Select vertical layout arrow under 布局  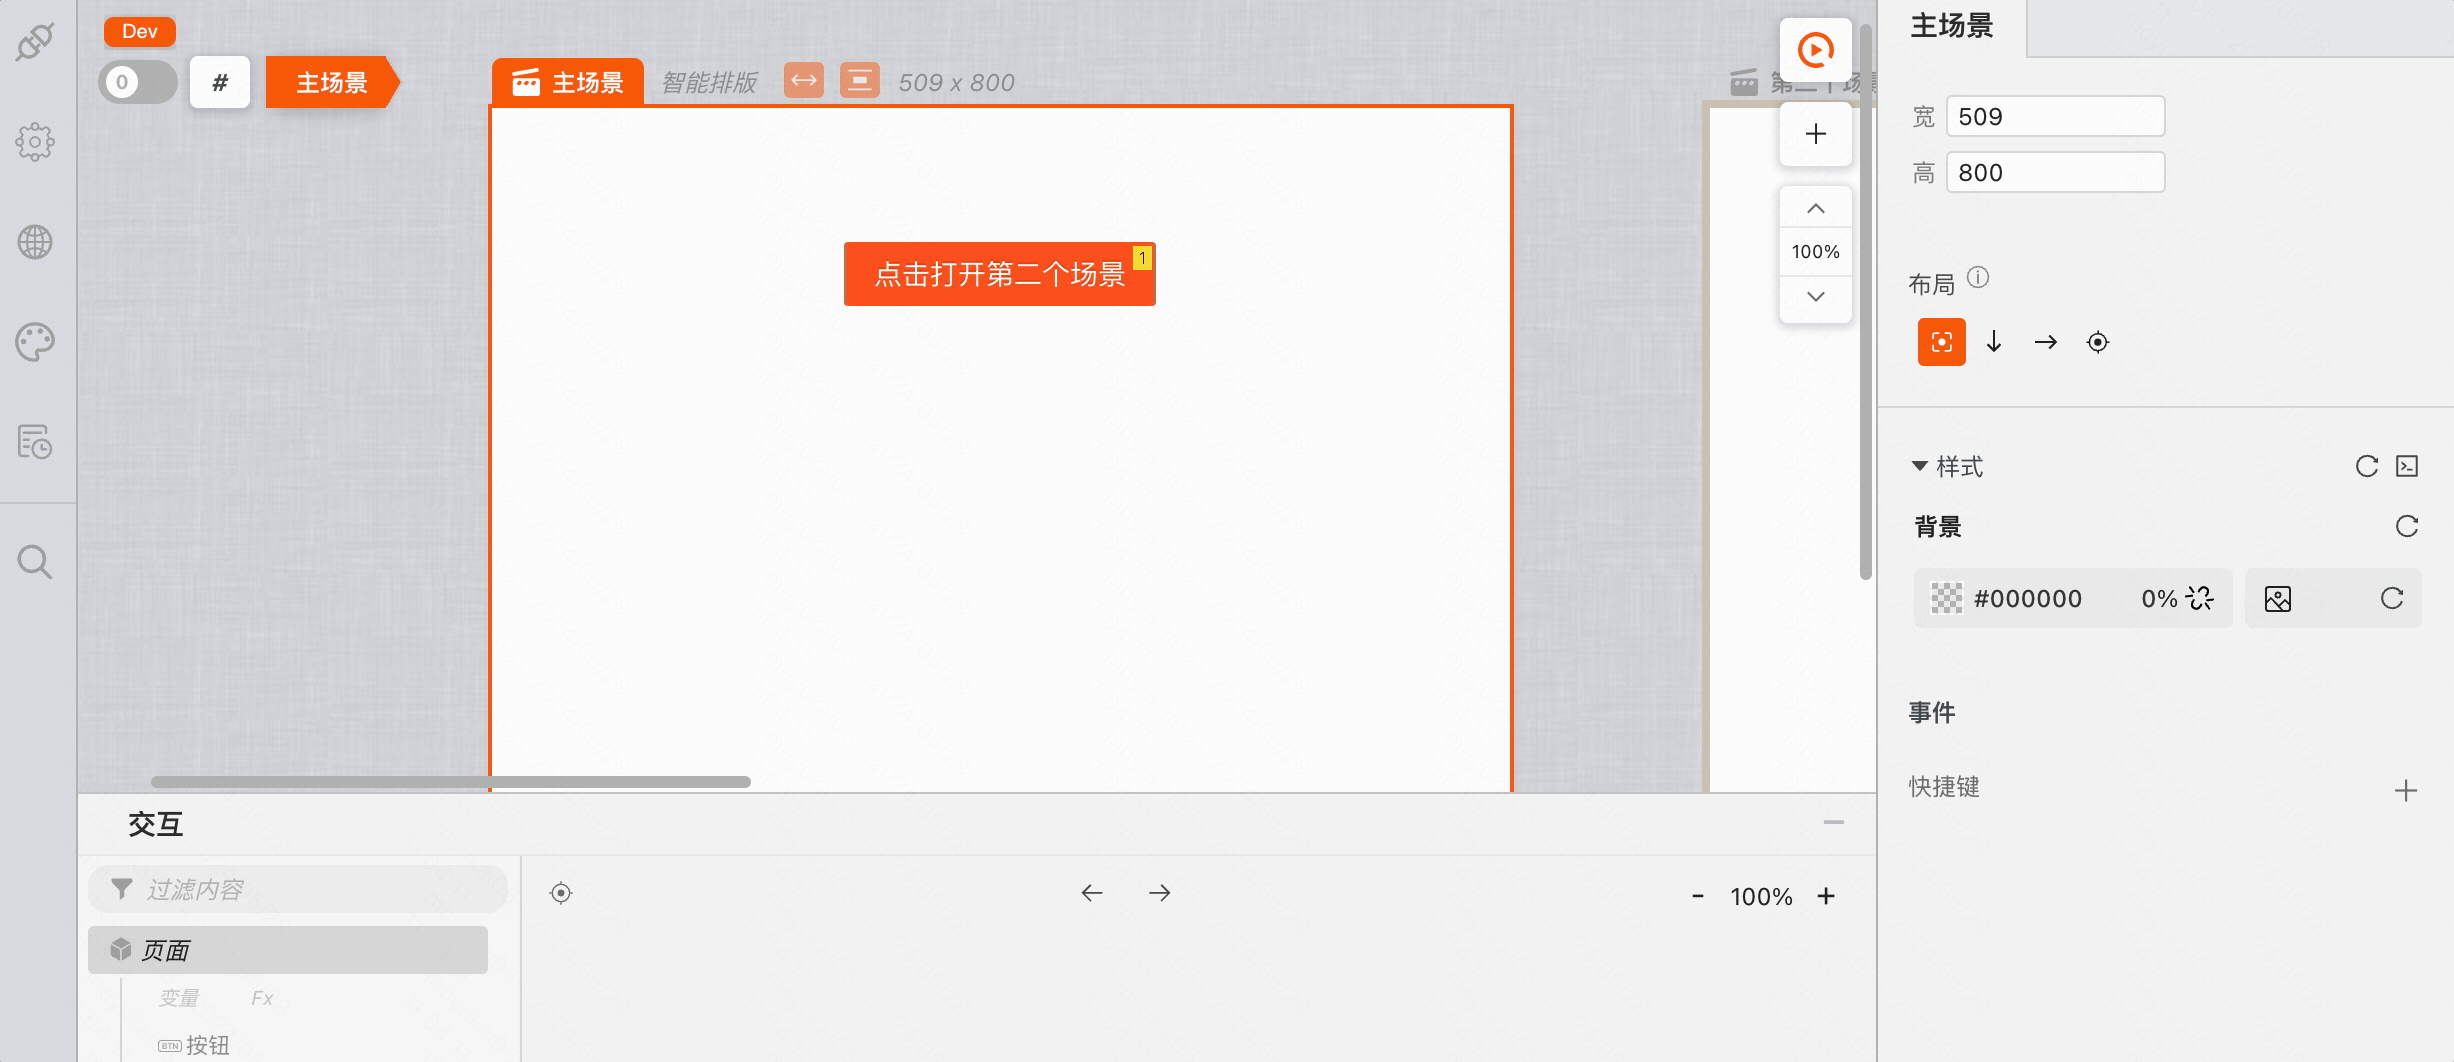click(1994, 342)
